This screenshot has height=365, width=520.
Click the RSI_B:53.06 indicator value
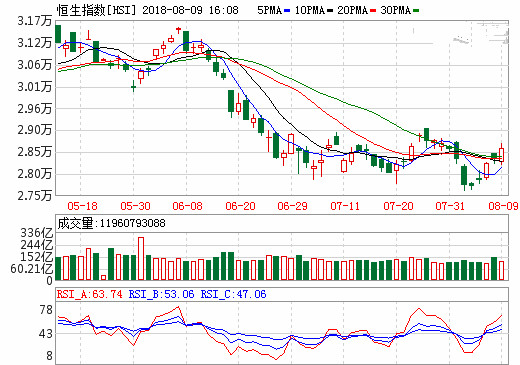point(161,294)
